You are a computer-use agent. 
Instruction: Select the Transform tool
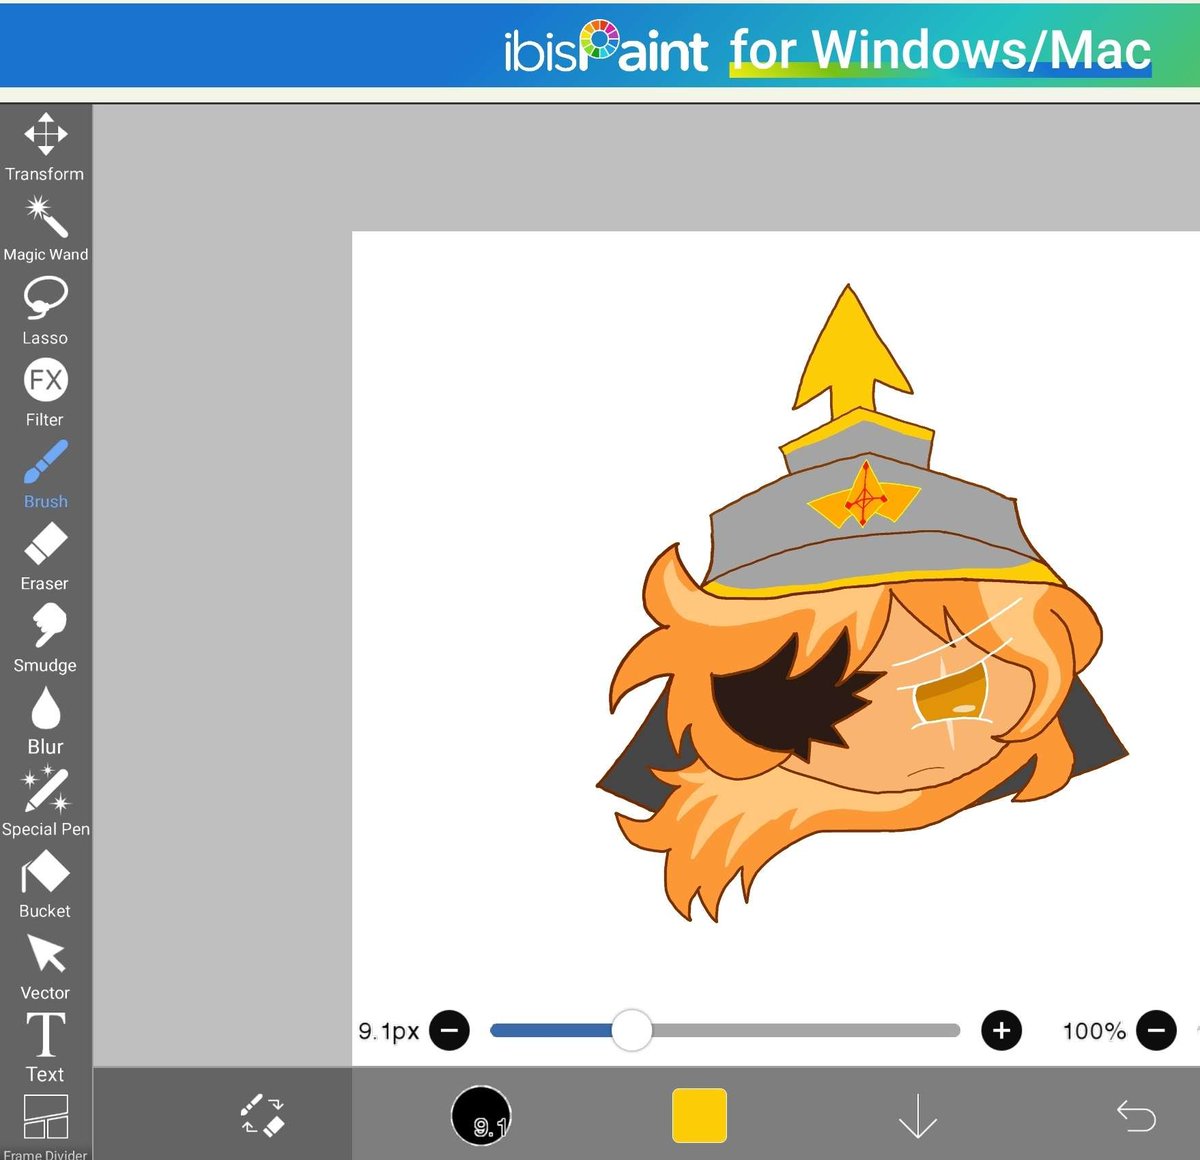point(45,146)
